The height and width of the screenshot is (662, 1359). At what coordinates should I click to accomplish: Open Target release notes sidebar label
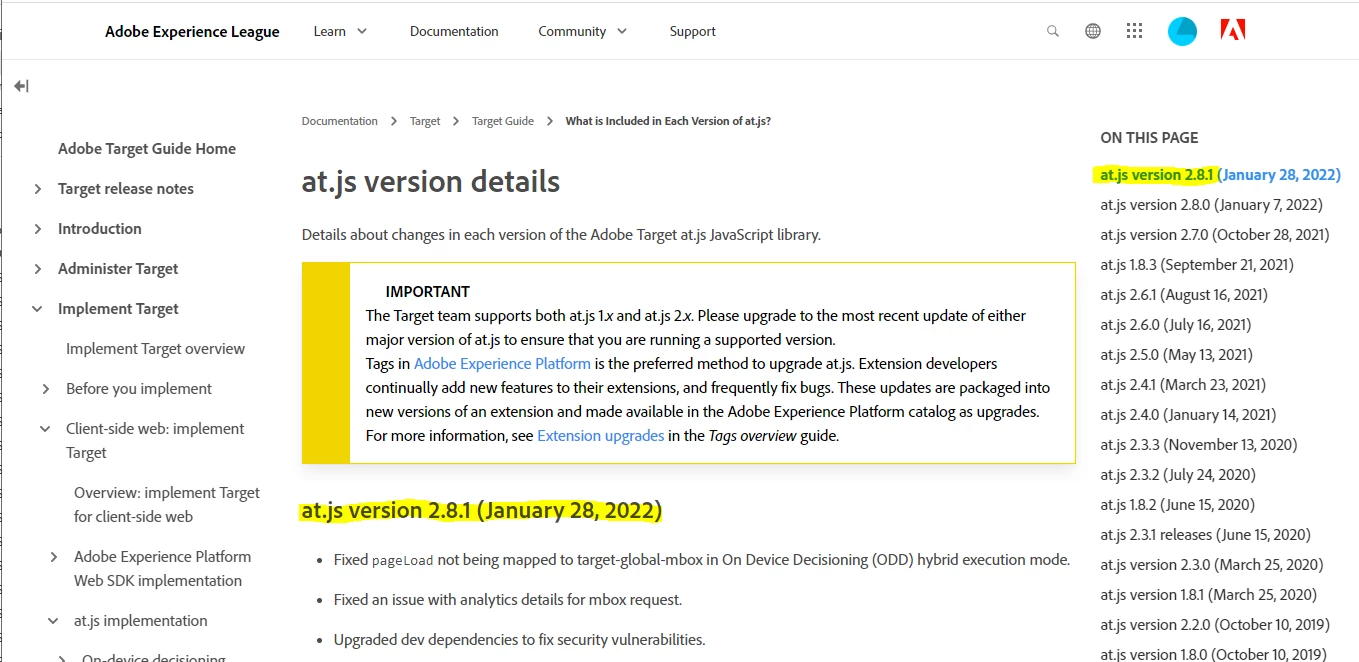click(126, 189)
